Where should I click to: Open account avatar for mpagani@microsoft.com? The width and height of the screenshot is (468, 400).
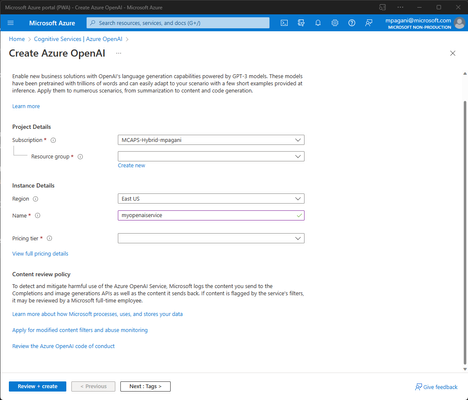pyautogui.click(x=460, y=23)
